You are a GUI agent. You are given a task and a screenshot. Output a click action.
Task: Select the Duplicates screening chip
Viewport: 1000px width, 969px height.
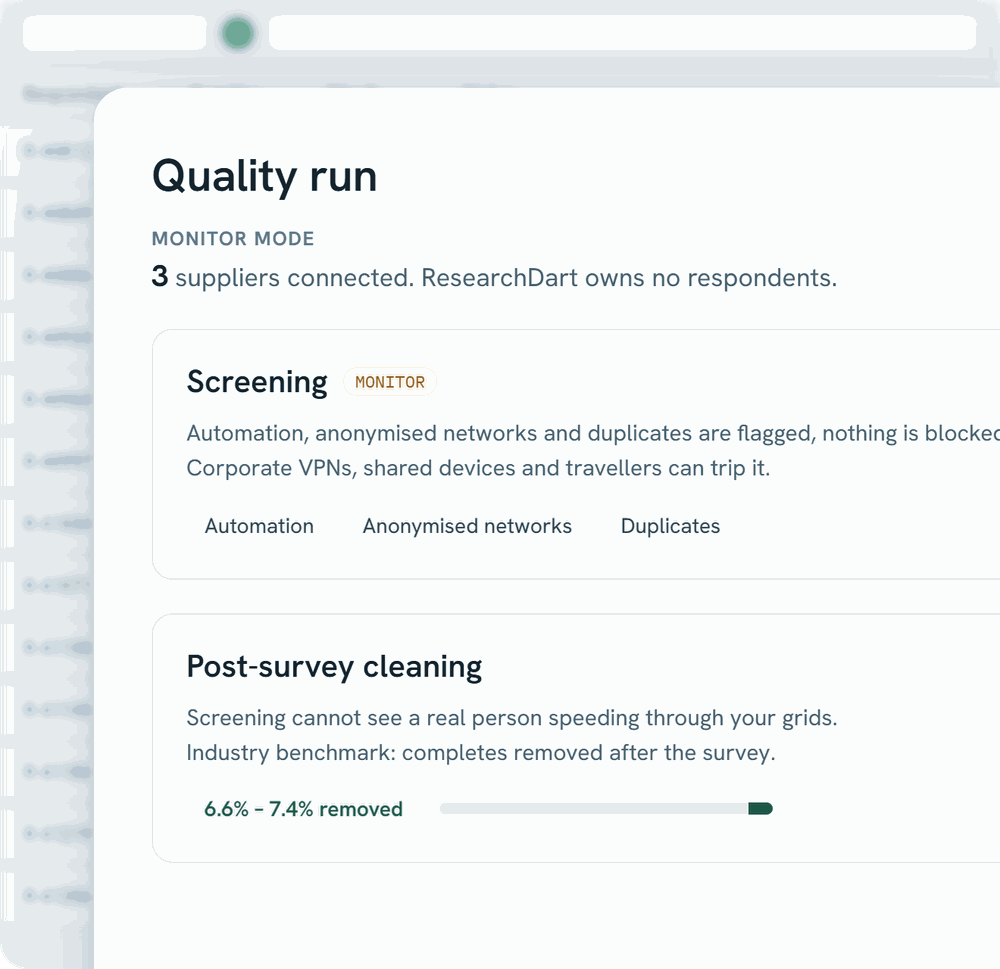click(x=670, y=526)
